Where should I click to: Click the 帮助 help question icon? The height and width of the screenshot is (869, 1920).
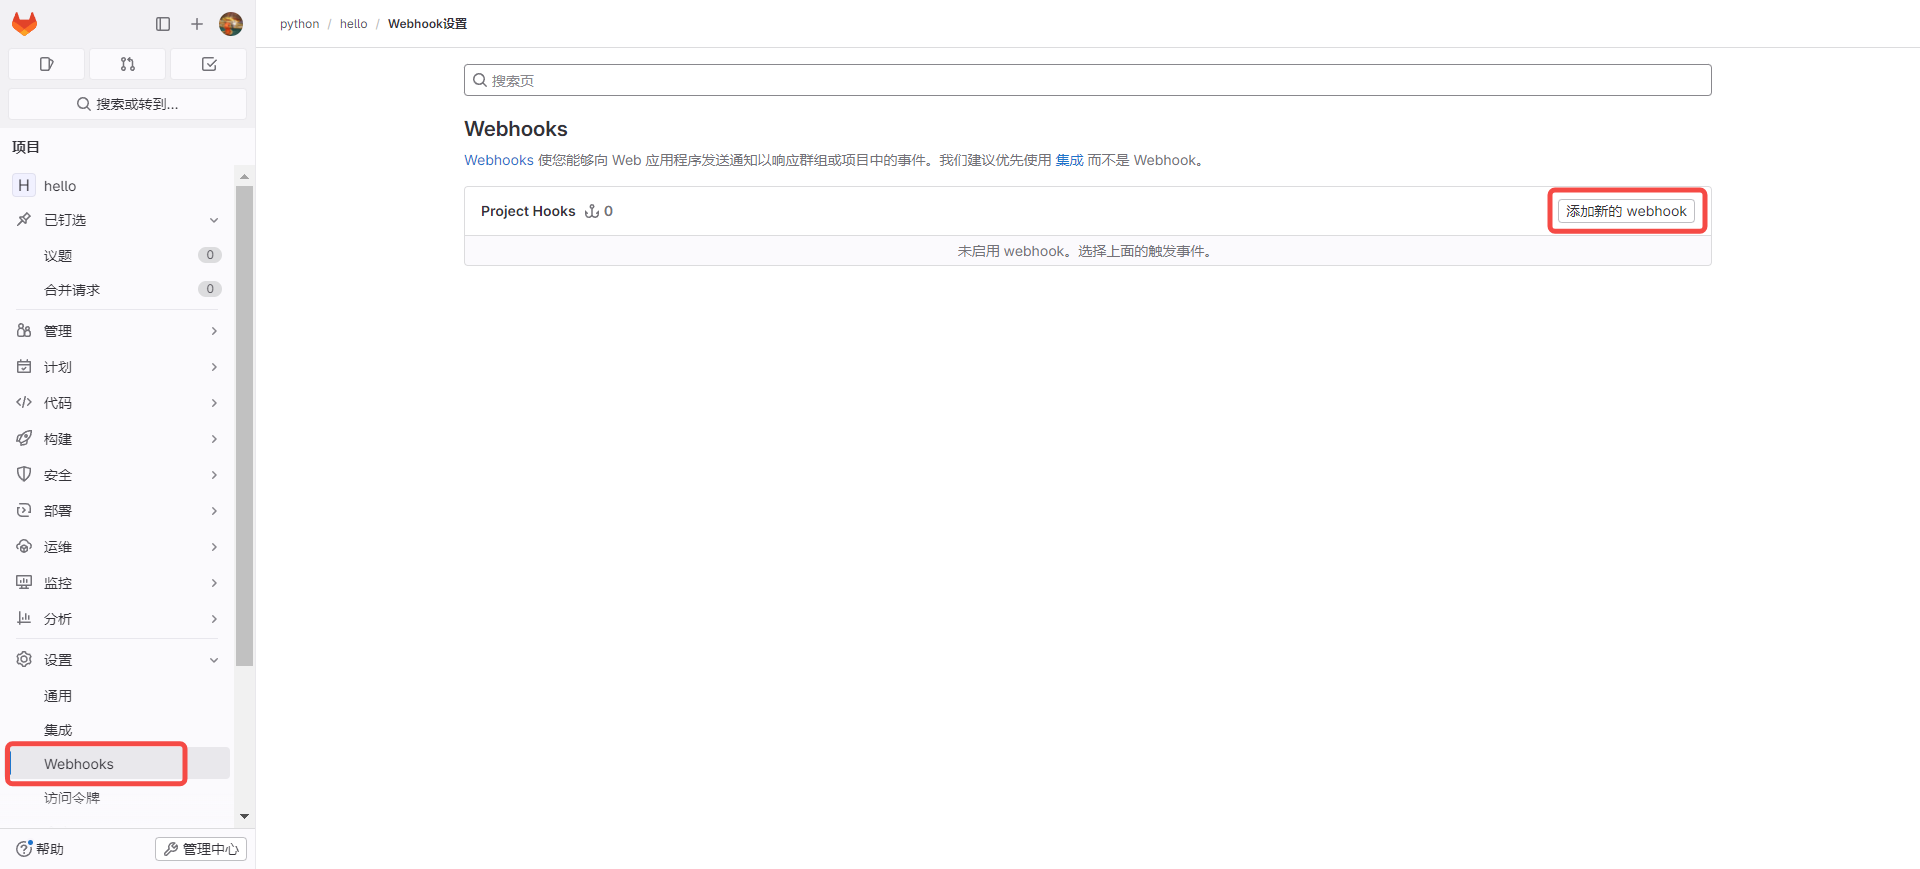click(24, 848)
